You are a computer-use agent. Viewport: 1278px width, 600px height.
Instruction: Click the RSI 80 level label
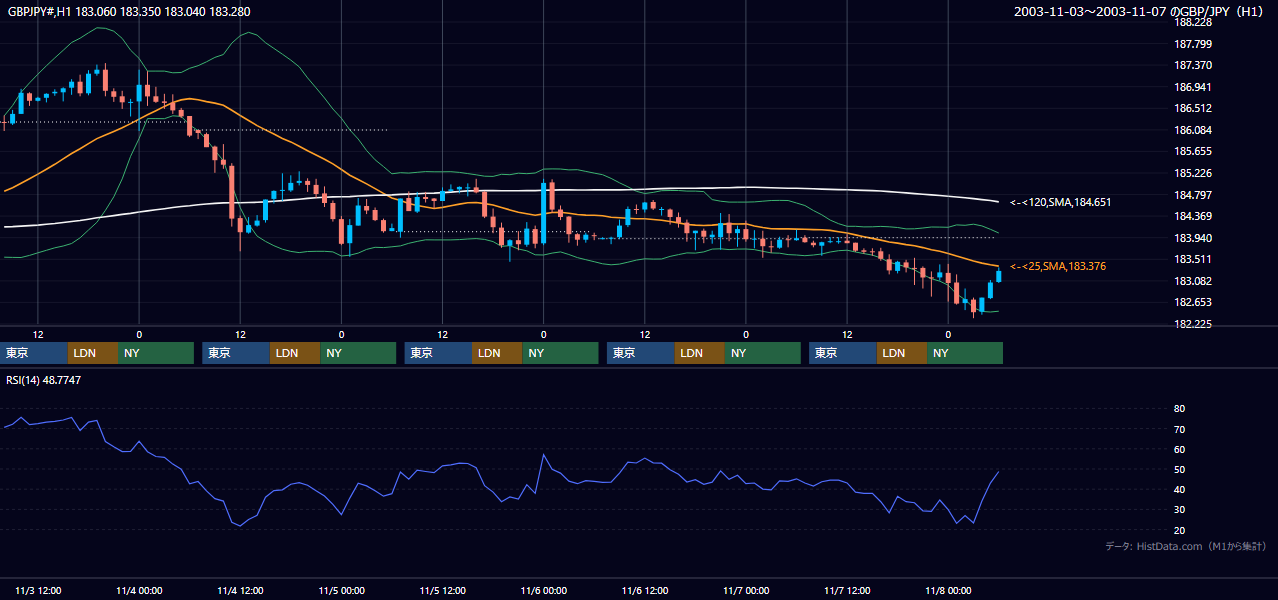(1179, 409)
